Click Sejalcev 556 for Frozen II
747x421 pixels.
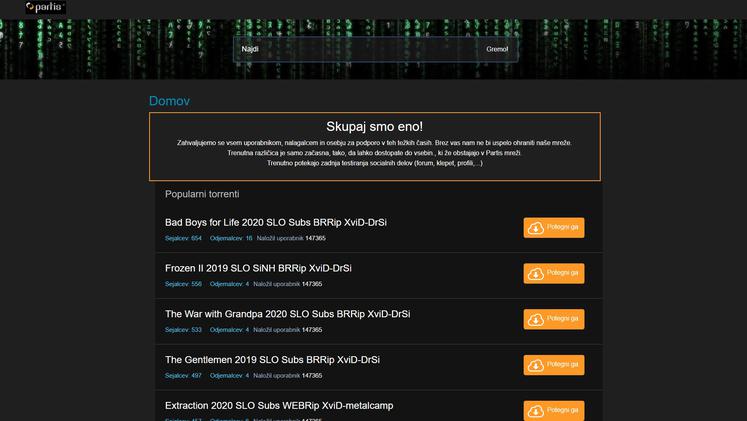coord(183,284)
